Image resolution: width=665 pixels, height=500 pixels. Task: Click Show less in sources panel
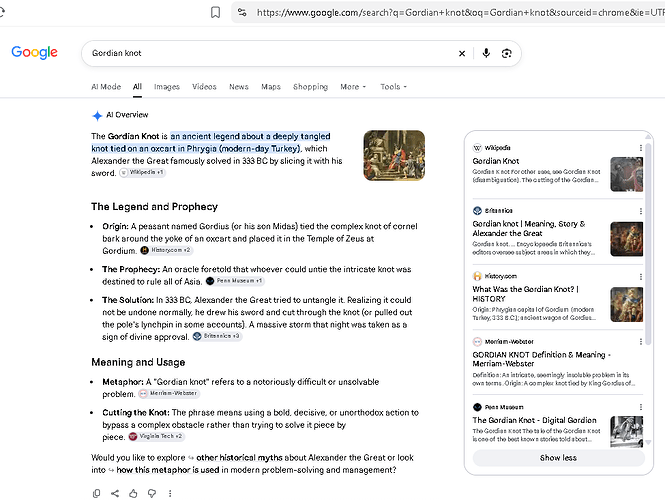click(x=559, y=458)
